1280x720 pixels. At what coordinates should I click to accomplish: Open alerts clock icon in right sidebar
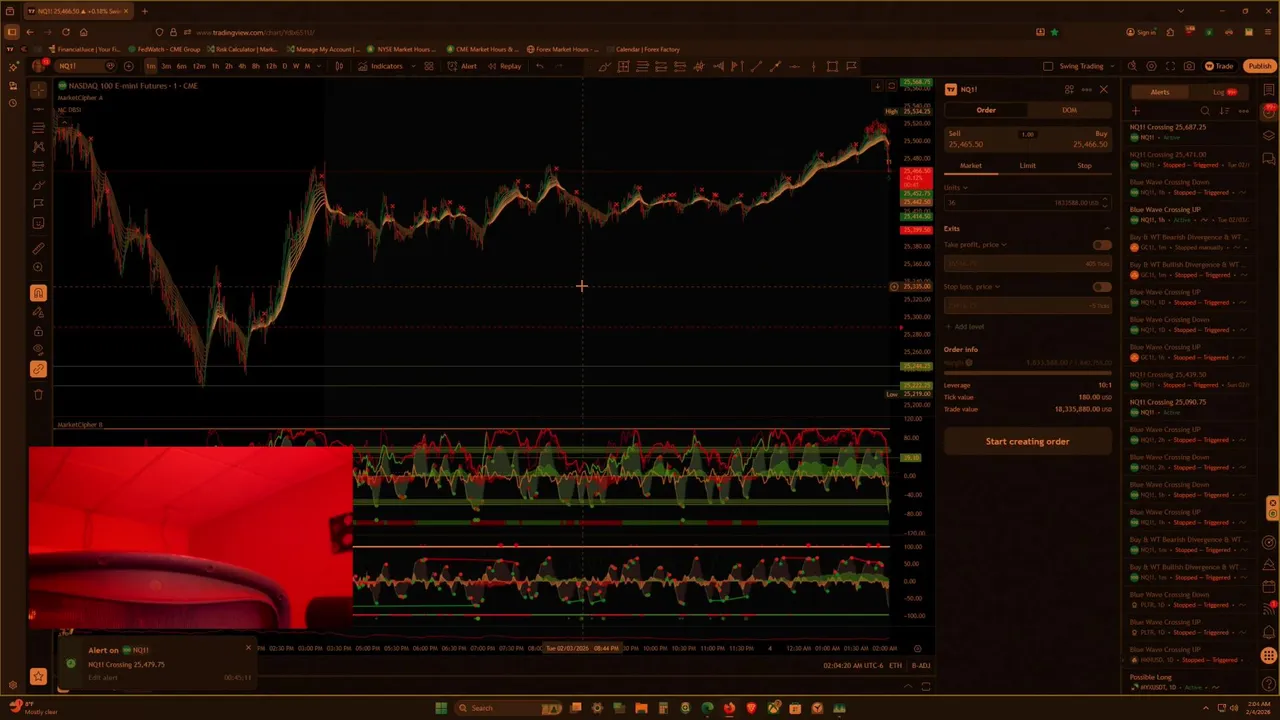[x=1269, y=112]
